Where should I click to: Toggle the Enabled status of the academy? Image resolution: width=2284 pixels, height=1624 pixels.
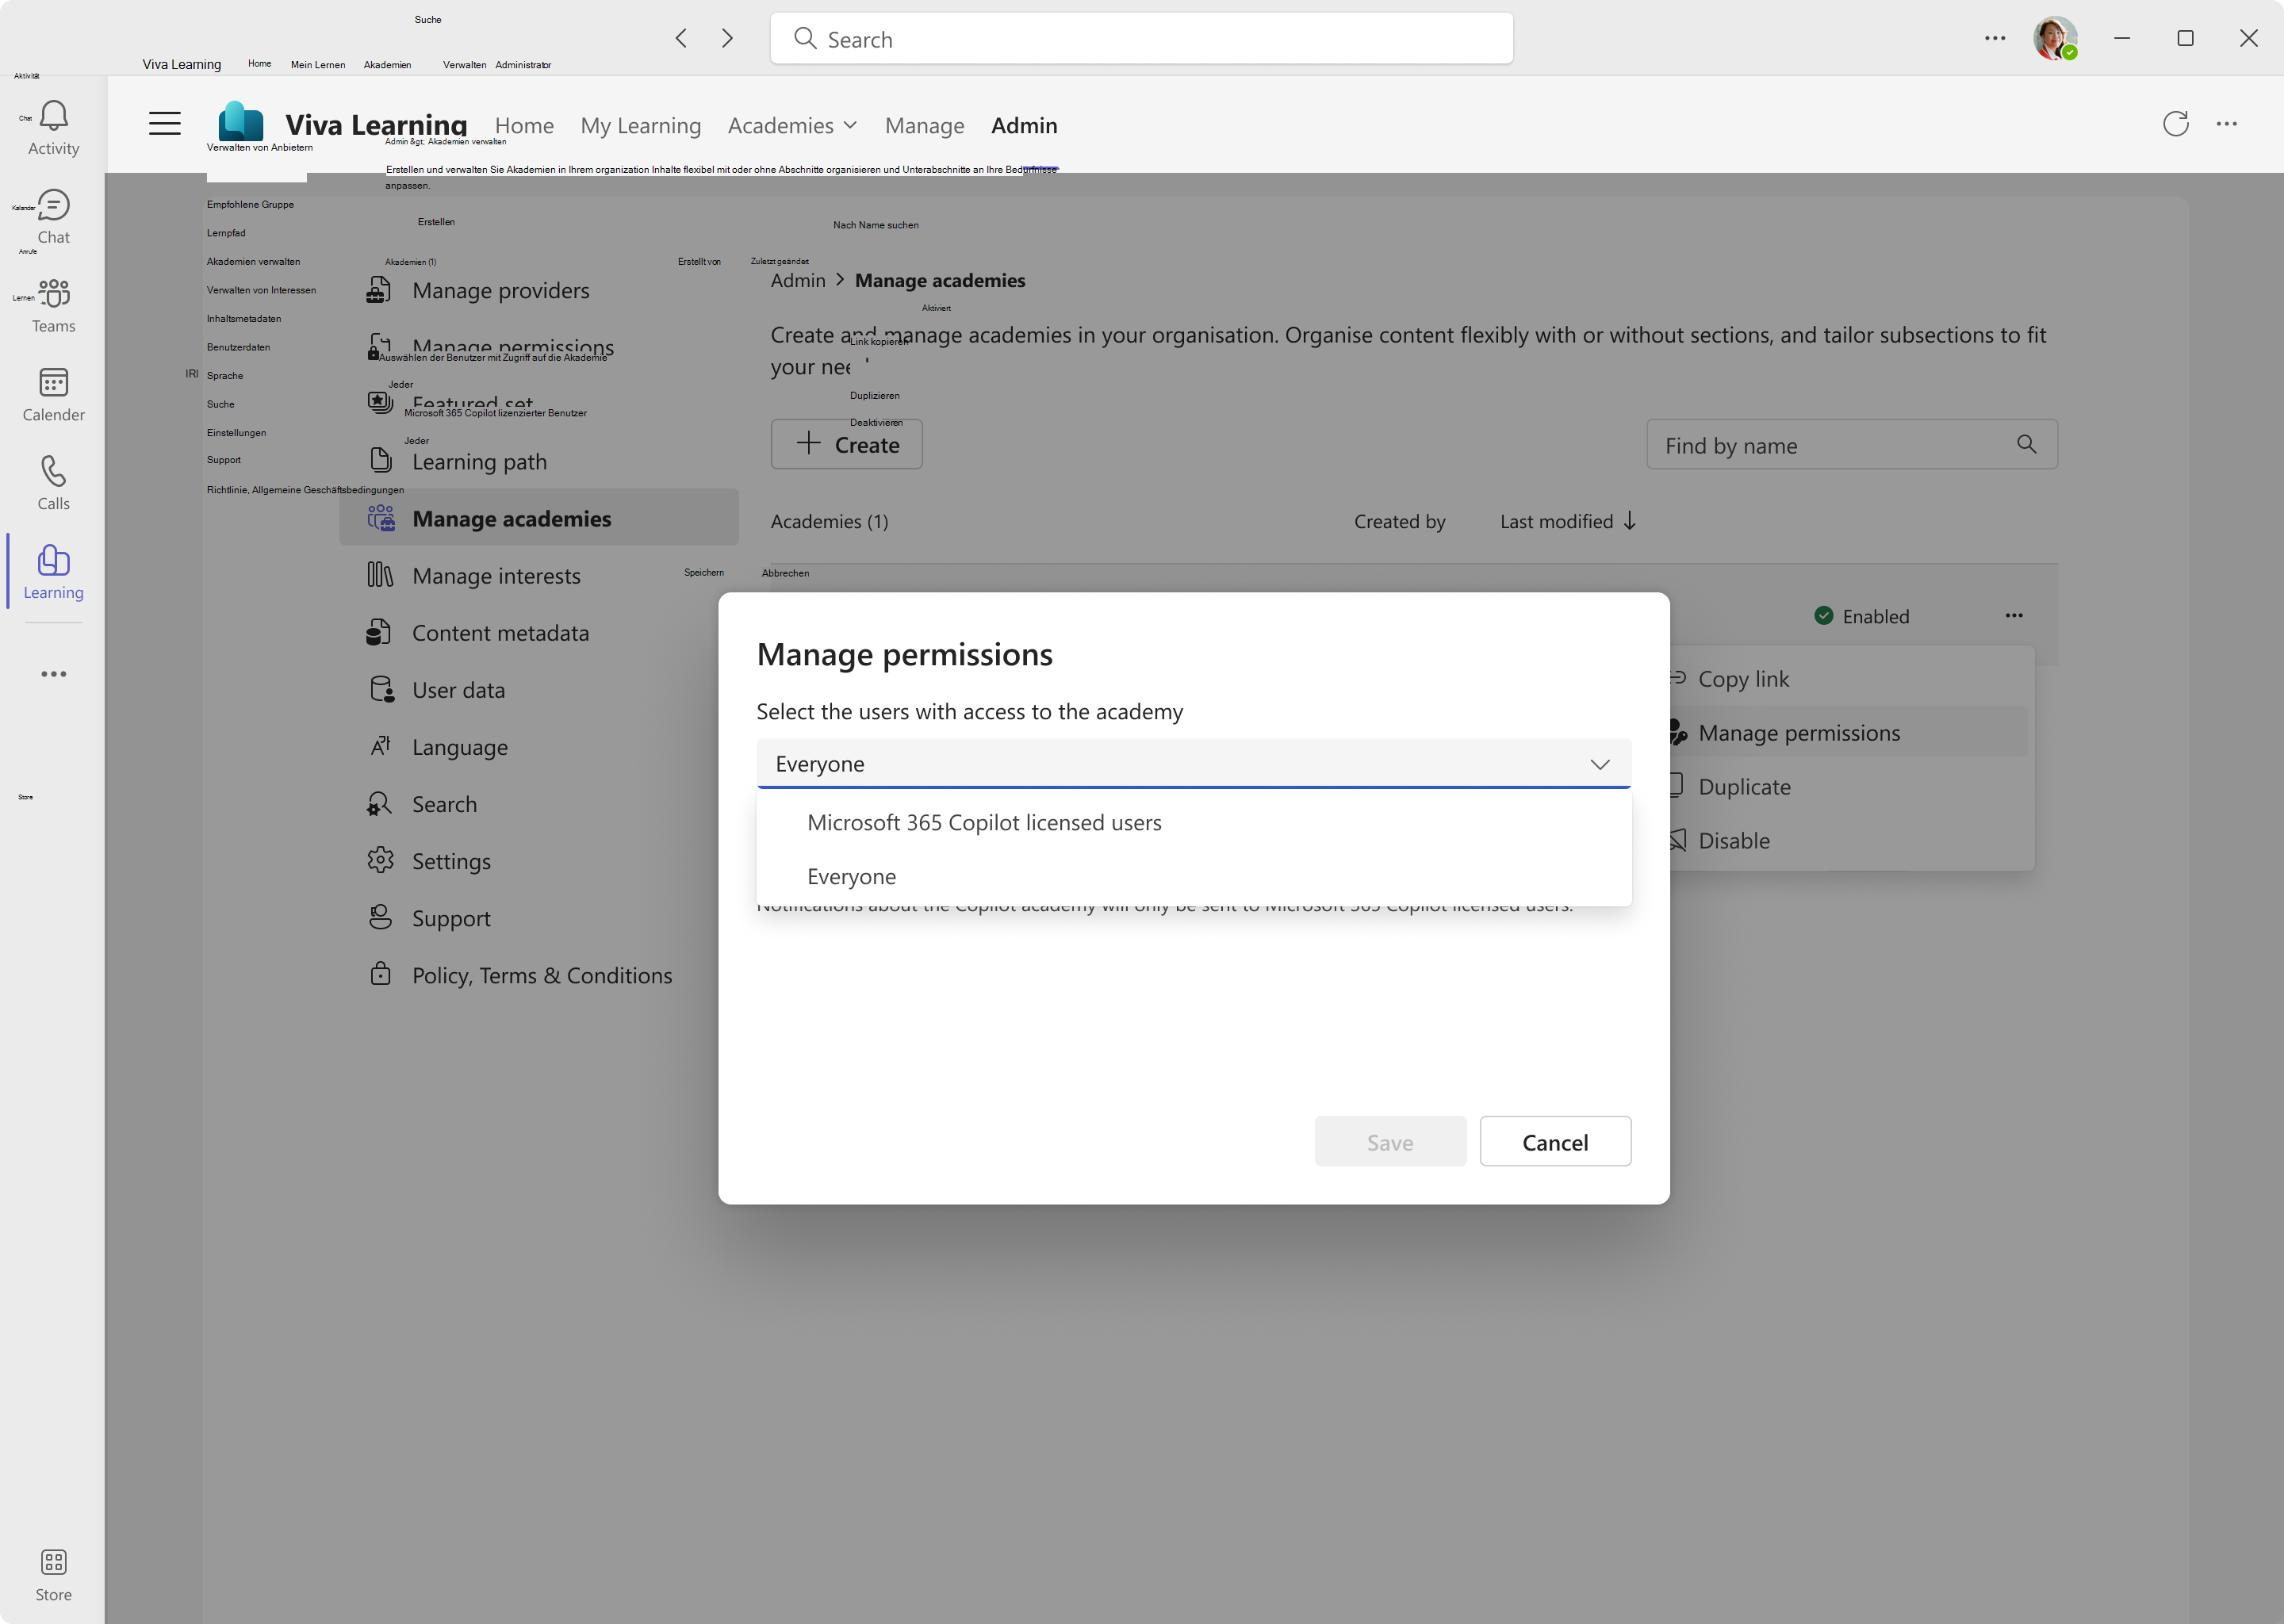(x=1862, y=616)
